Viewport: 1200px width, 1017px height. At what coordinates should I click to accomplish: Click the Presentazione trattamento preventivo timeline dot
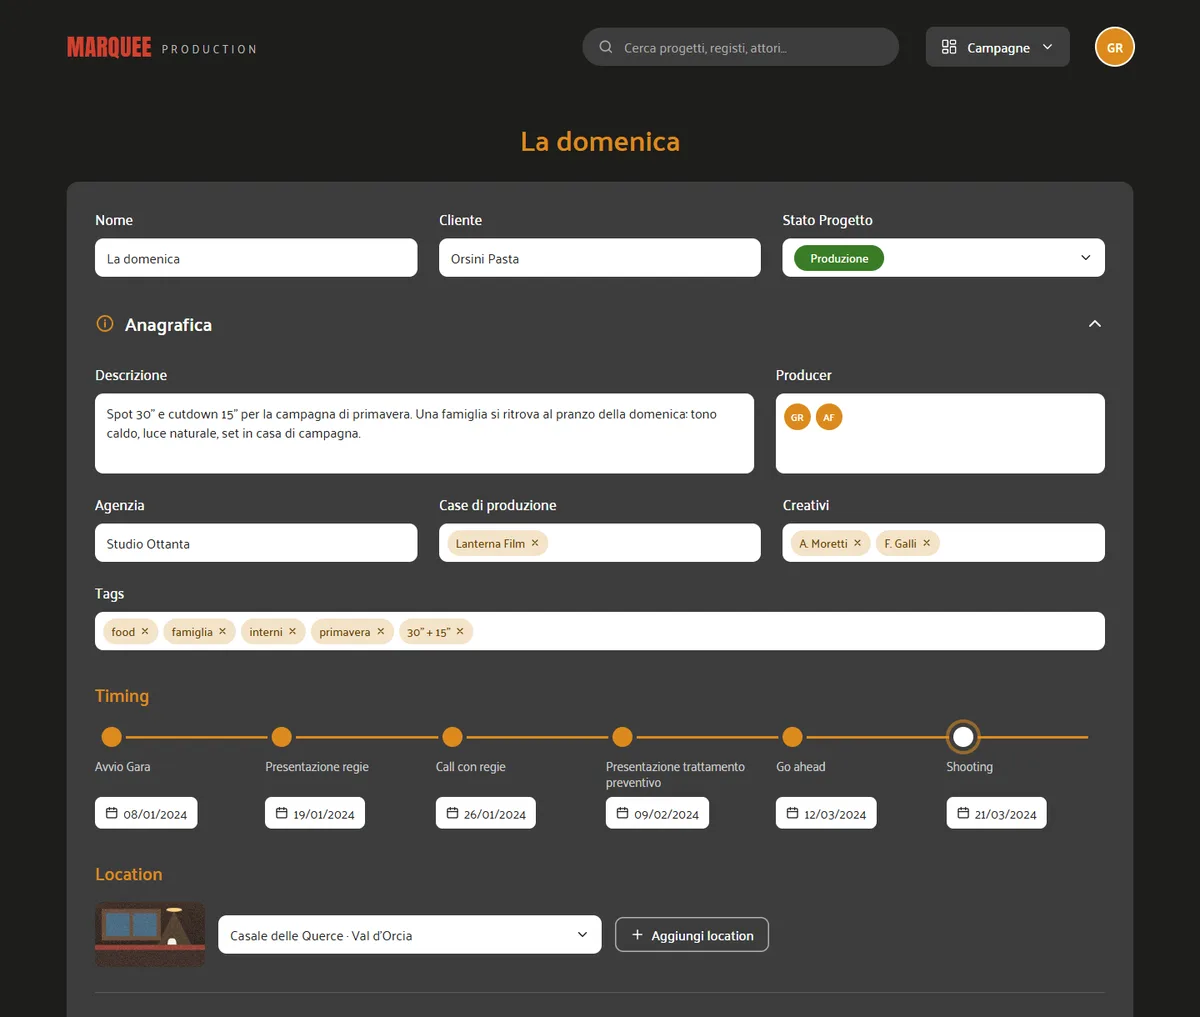[x=622, y=737]
